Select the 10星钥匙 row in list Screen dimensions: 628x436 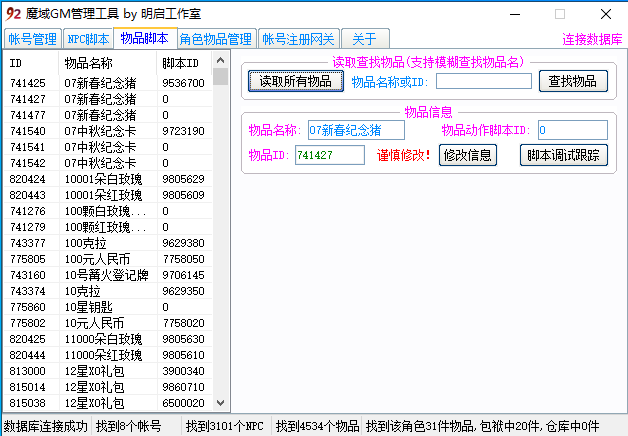pyautogui.click(x=108, y=307)
